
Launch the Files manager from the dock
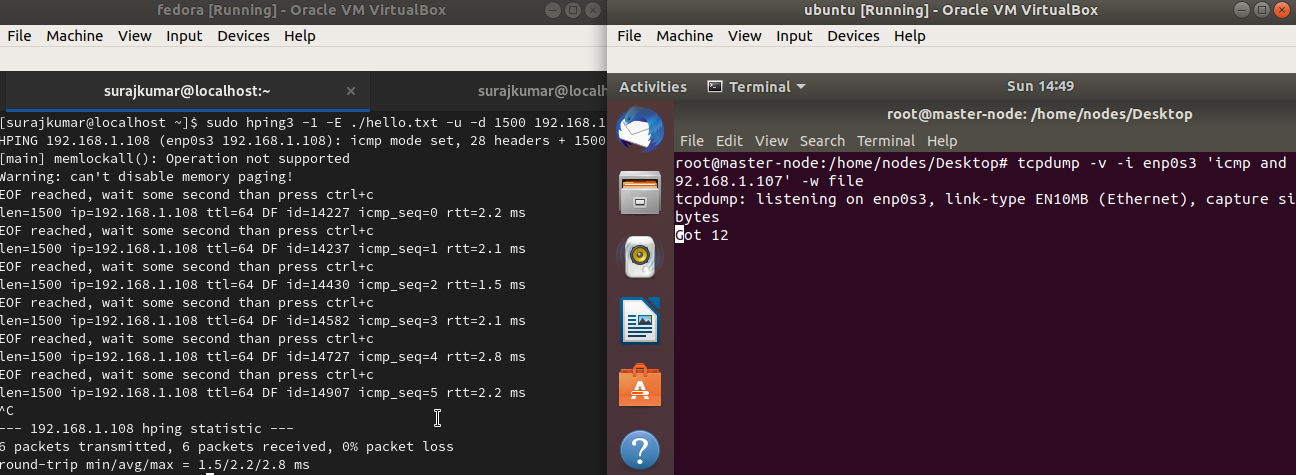click(x=640, y=193)
